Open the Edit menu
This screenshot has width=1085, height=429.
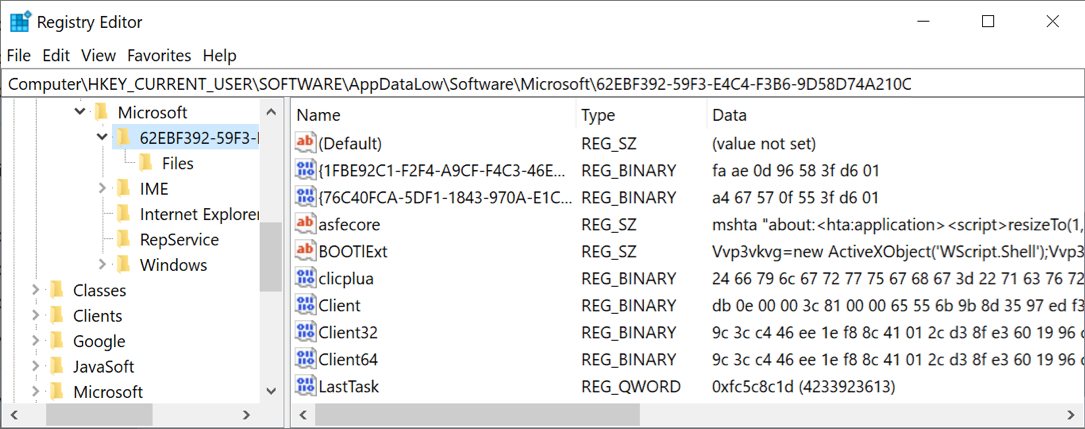click(56, 55)
